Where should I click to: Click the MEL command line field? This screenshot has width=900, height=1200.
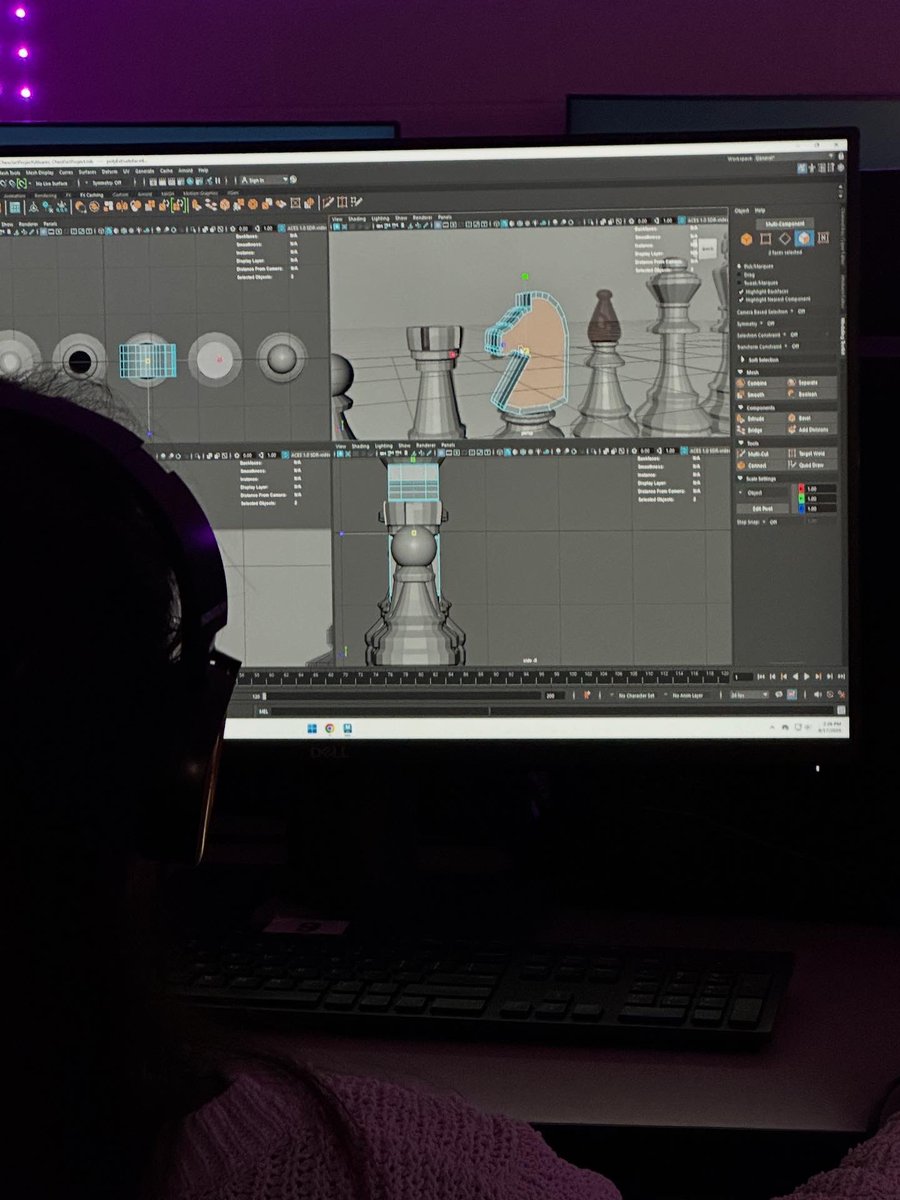tap(554, 711)
